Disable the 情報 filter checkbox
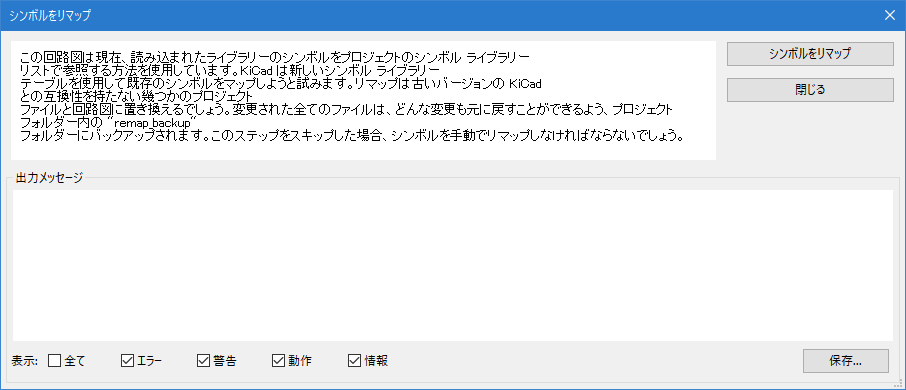This screenshot has width=906, height=390. tap(354, 361)
